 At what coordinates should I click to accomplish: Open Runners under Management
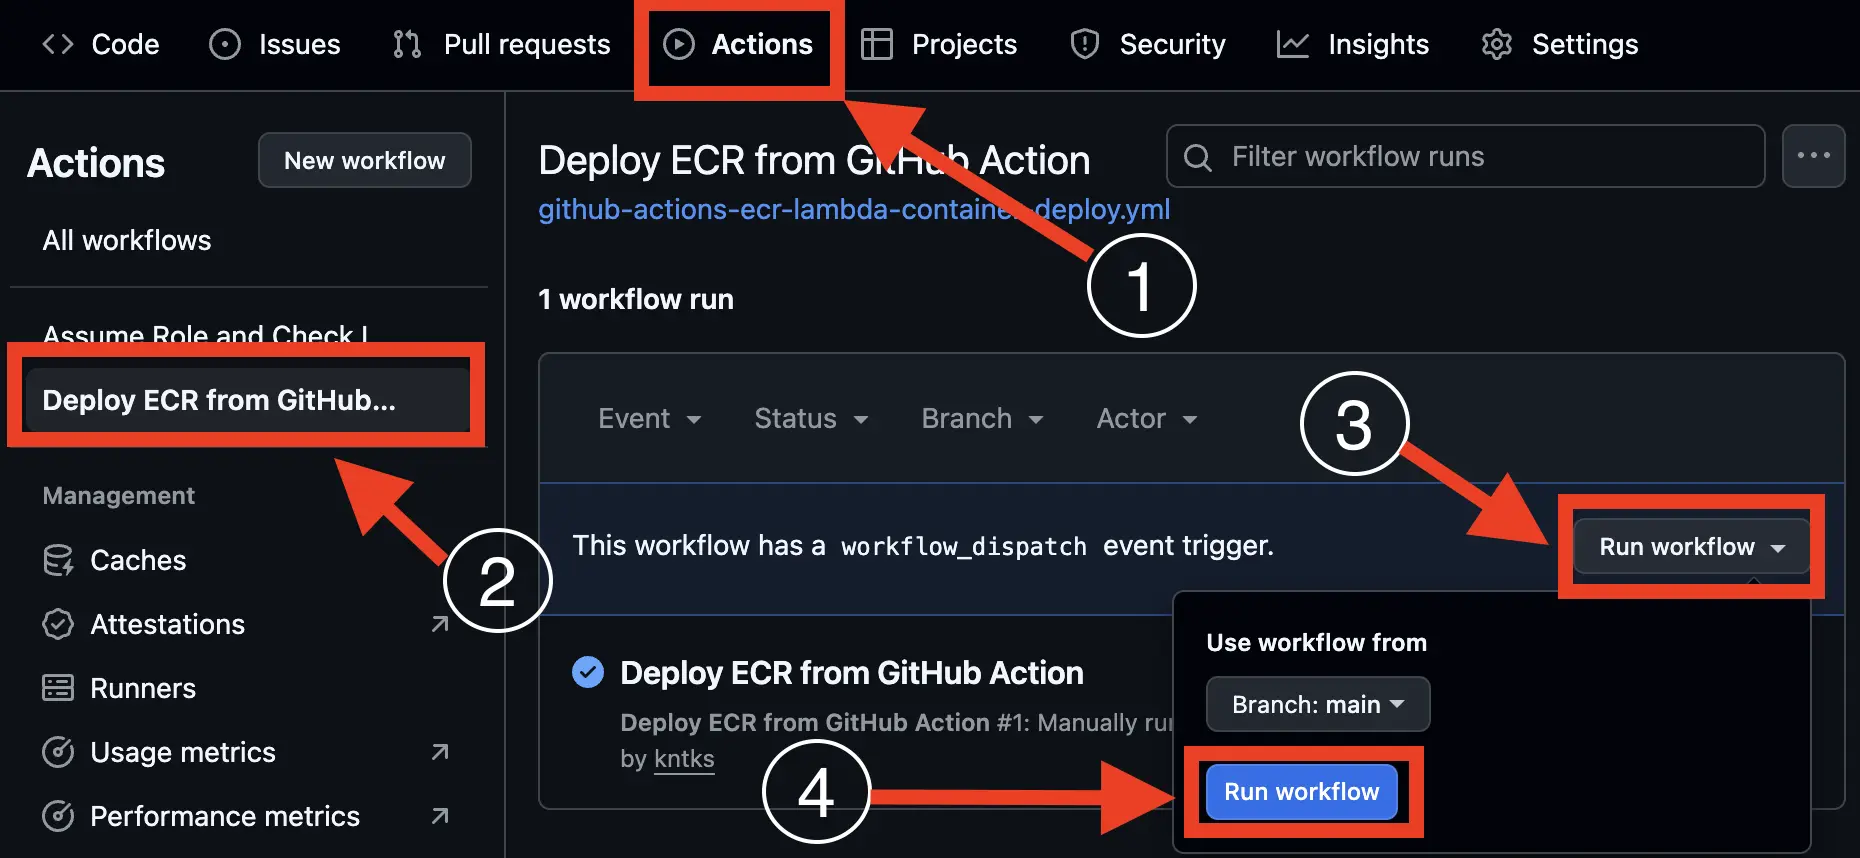143,688
